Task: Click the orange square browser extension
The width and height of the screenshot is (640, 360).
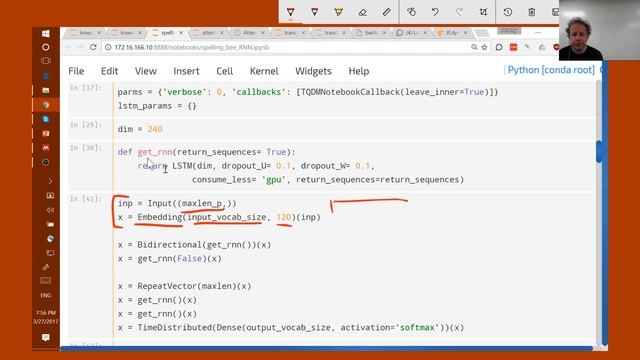Action: pyautogui.click(x=513, y=47)
